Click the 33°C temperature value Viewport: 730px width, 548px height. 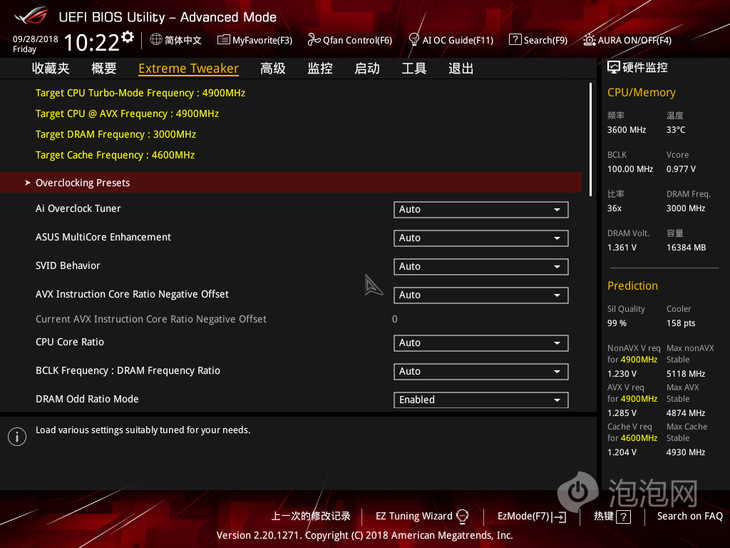[x=676, y=130]
